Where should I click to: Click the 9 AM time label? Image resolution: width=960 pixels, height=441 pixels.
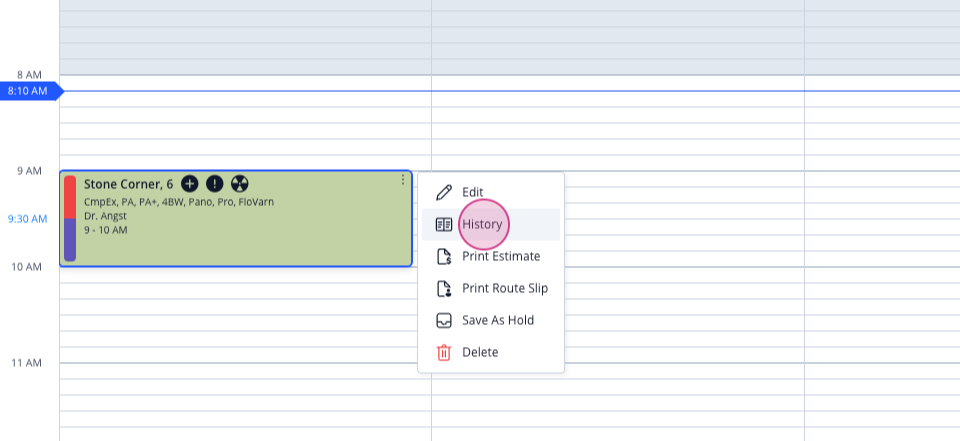[x=29, y=170]
